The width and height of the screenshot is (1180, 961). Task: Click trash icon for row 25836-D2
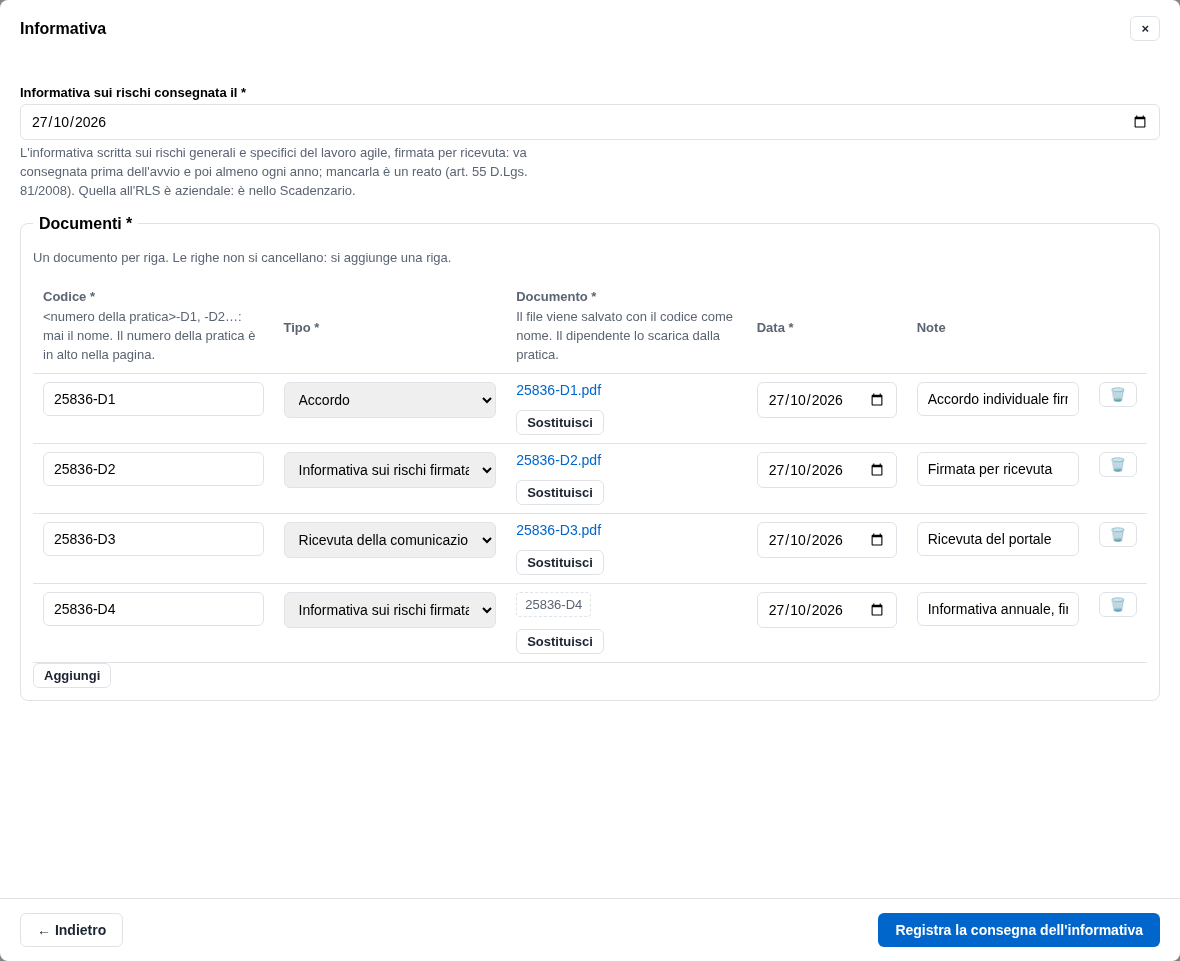[x=1117, y=464]
